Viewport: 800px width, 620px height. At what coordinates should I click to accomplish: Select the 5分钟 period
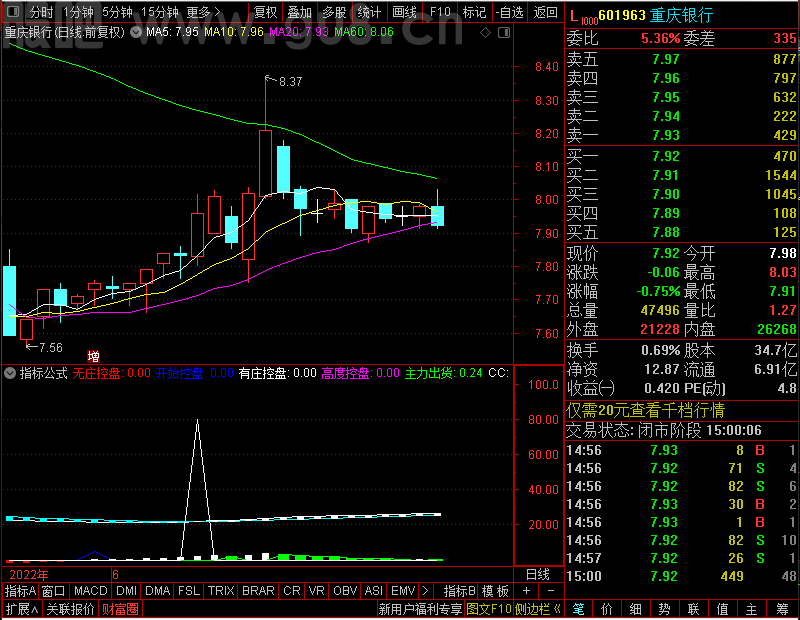tap(117, 12)
